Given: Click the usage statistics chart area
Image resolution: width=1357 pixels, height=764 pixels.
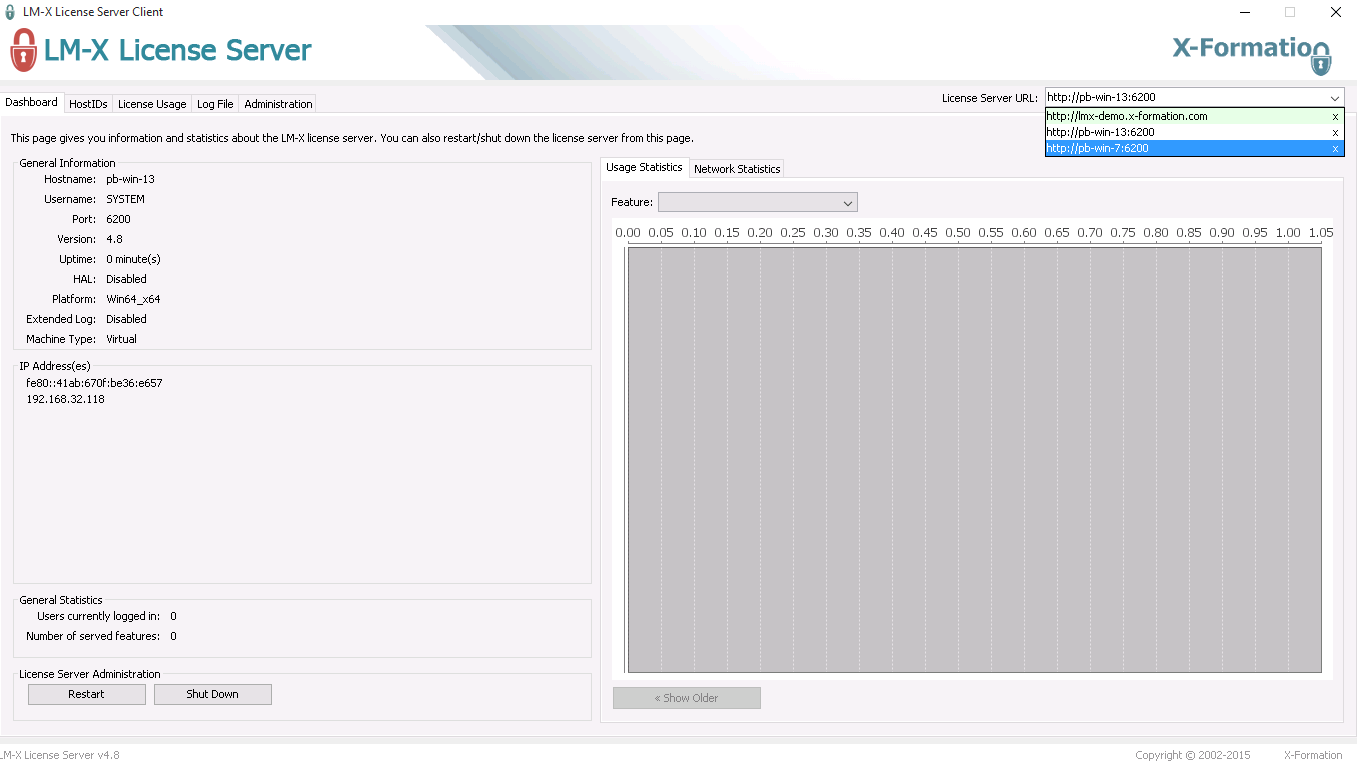Looking at the screenshot, I should click(x=975, y=460).
